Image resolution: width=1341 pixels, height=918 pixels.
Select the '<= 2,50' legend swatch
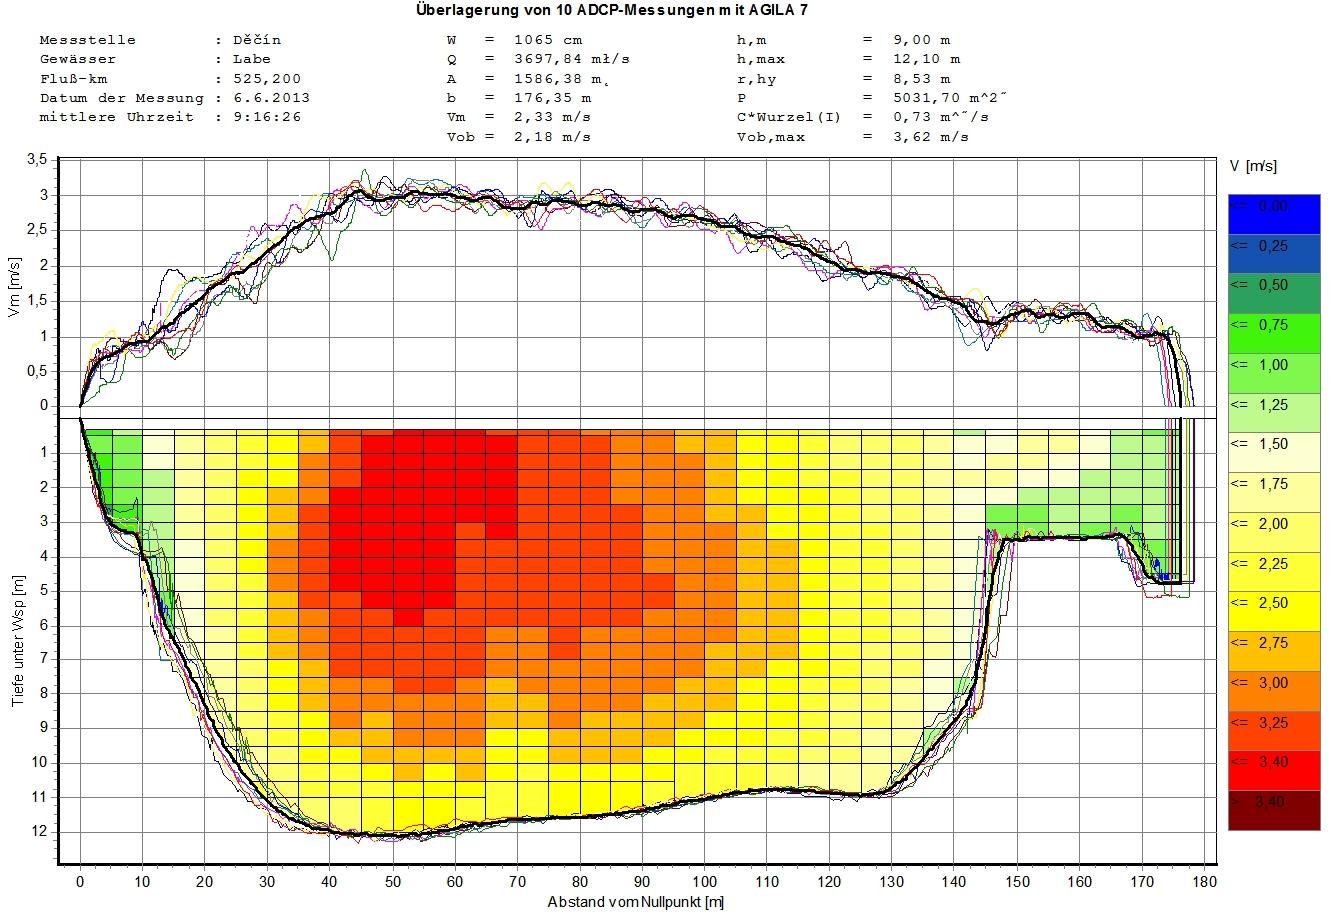coord(1274,609)
